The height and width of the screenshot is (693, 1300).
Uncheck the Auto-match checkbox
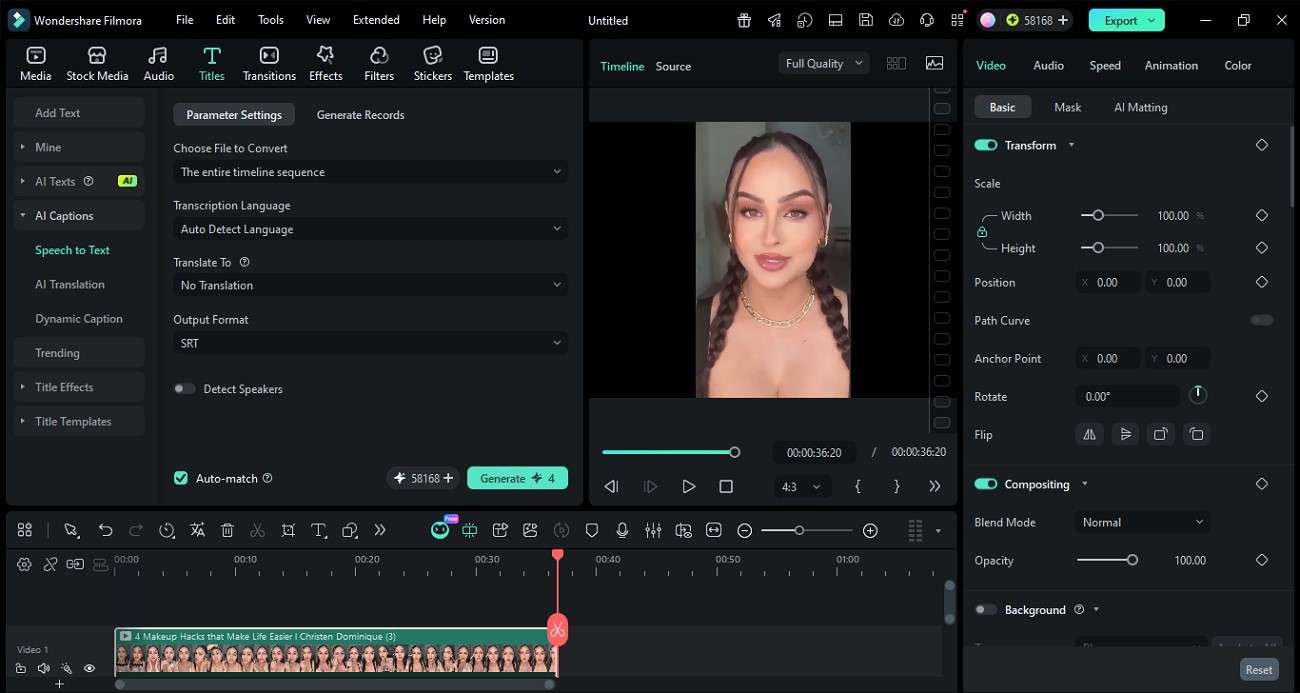pos(181,478)
